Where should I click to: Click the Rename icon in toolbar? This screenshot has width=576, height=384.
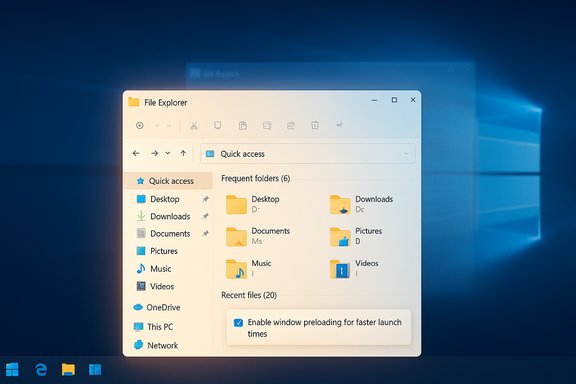coord(267,125)
